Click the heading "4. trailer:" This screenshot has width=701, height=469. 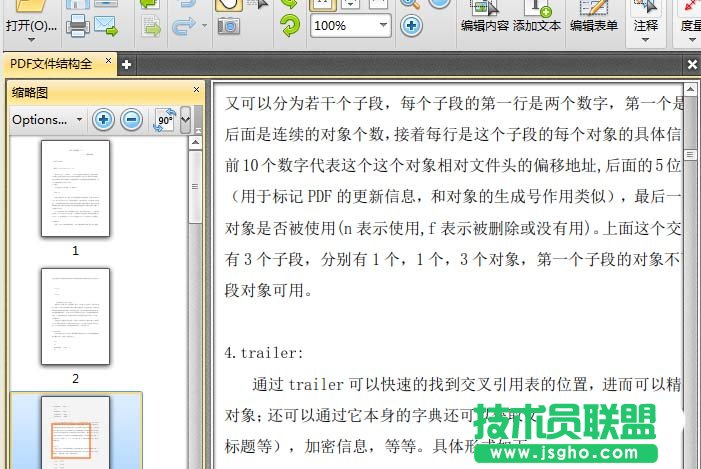tap(264, 353)
